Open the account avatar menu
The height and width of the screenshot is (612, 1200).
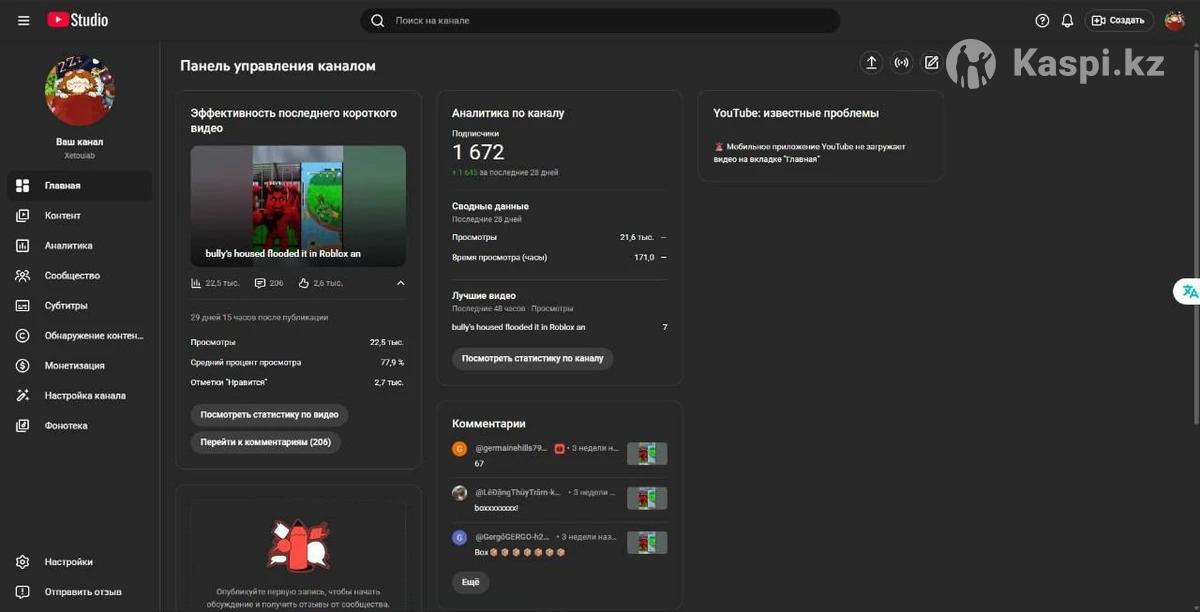coord(1174,20)
